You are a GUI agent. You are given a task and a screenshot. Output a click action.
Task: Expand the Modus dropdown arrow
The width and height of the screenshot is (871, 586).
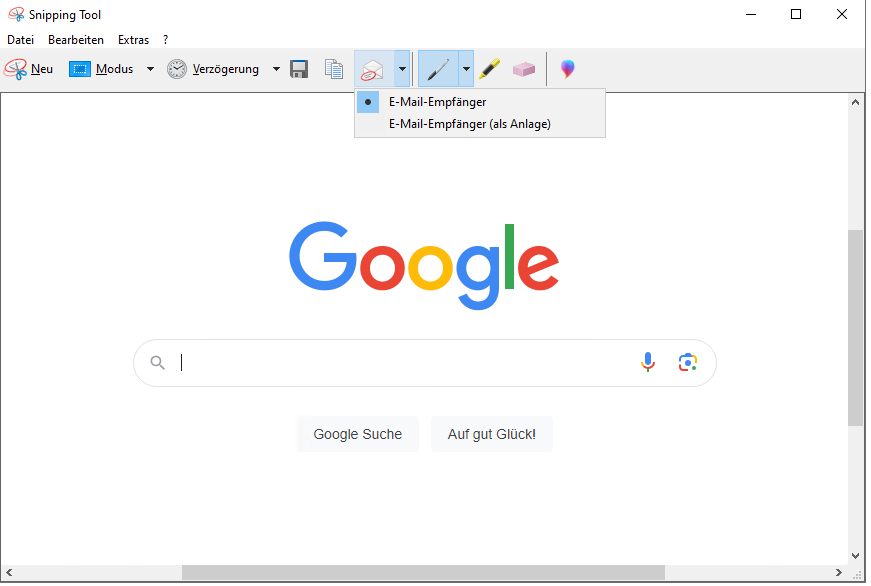[150, 69]
